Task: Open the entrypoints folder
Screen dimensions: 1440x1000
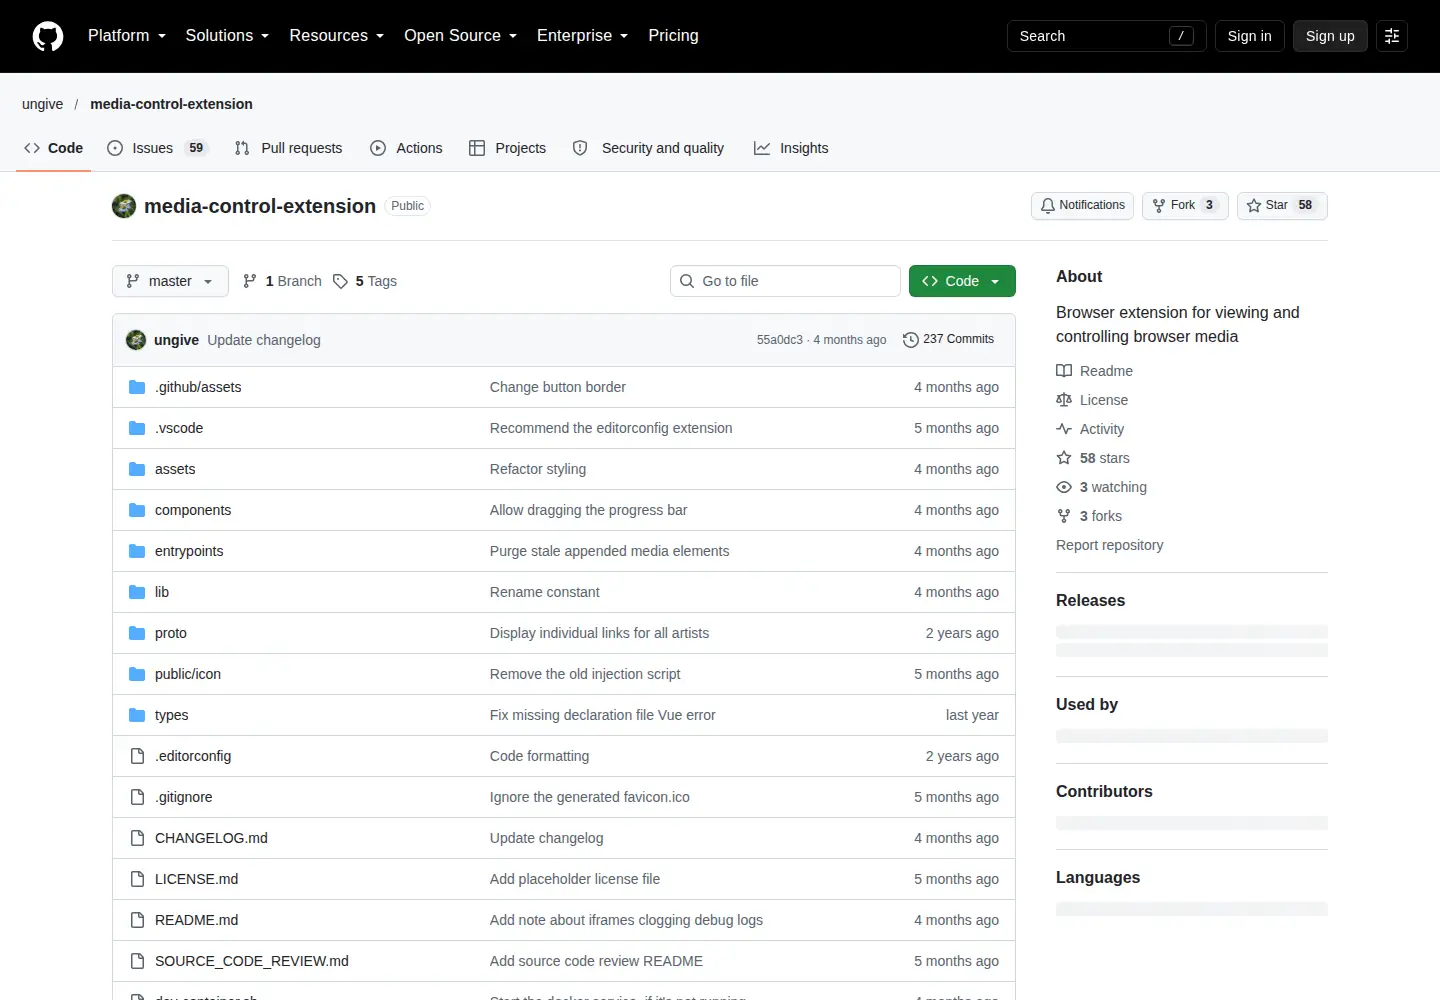Action: pos(189,551)
